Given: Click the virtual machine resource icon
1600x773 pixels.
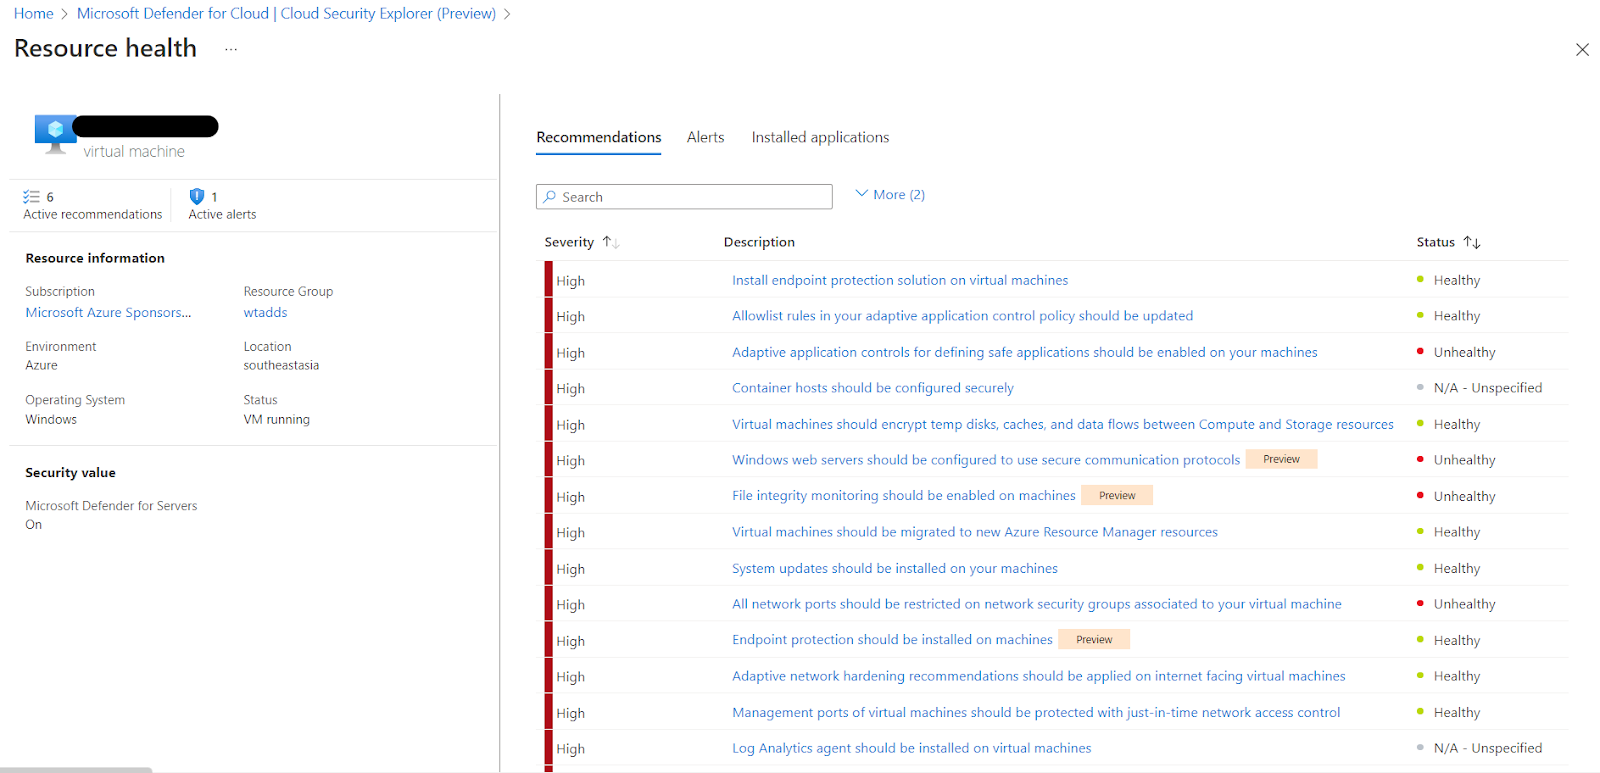Looking at the screenshot, I should (55, 133).
